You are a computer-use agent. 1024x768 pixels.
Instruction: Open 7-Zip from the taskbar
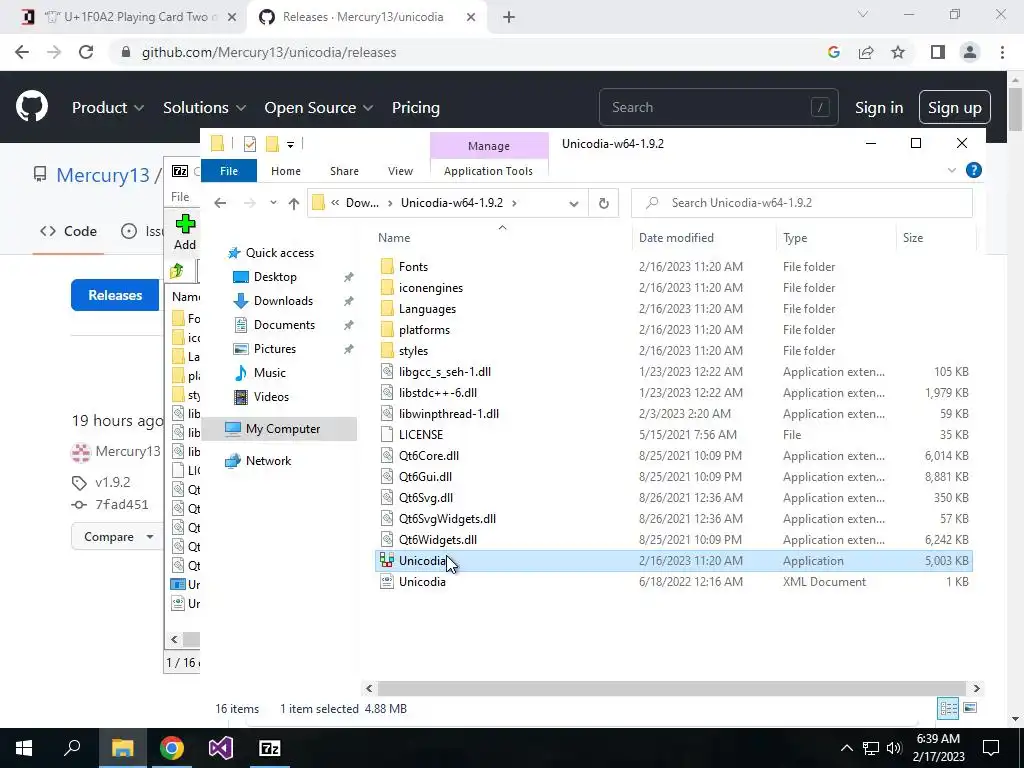270,748
